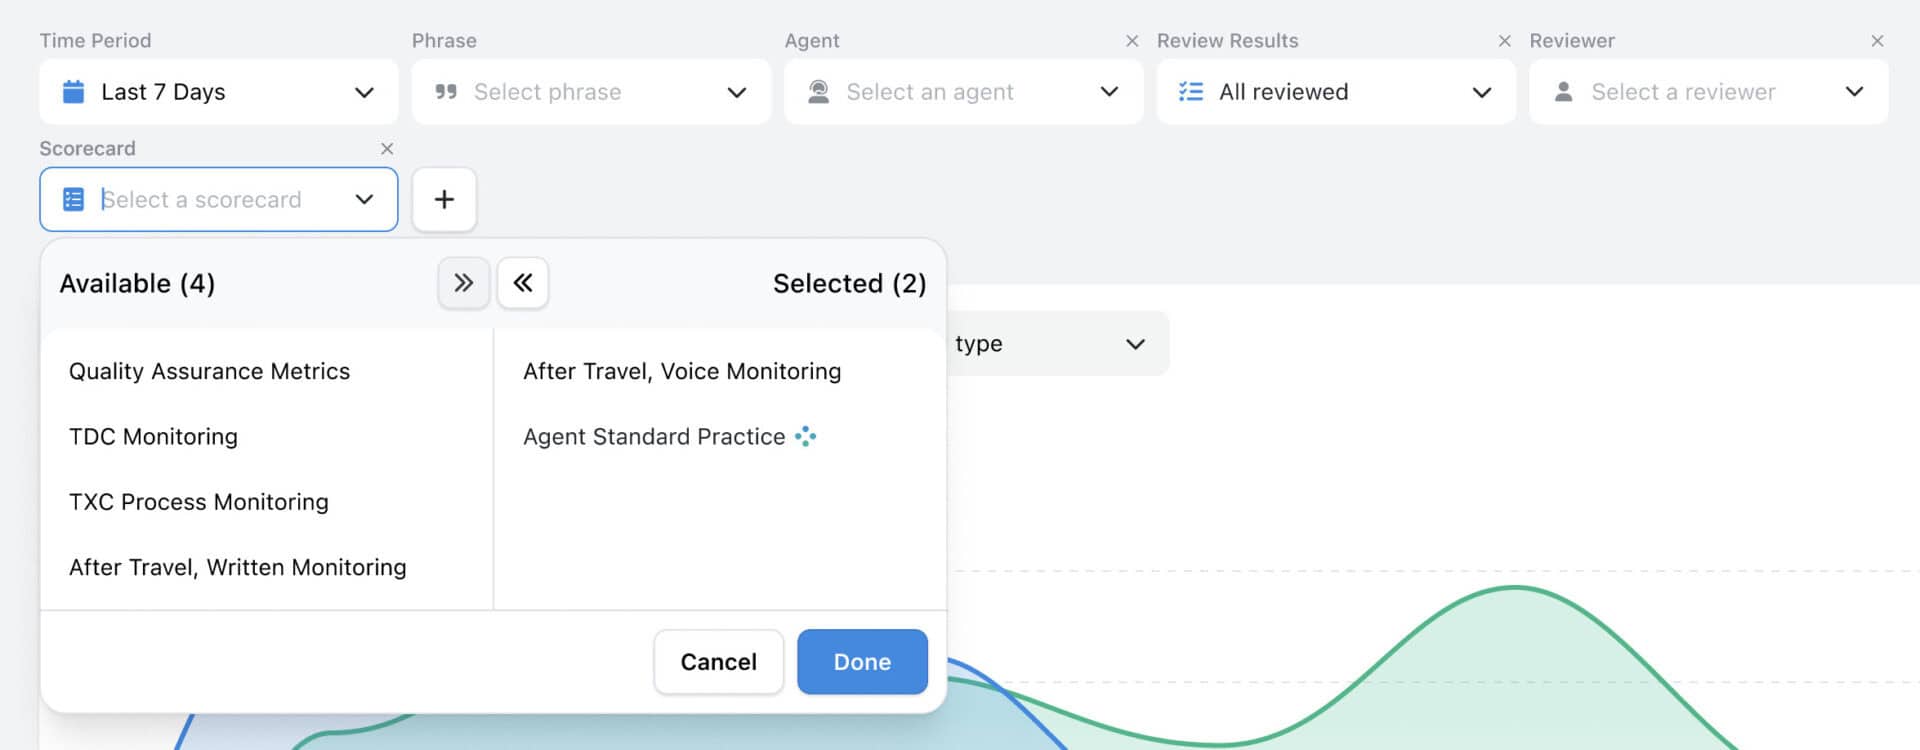Remove the Reviewer filter with its X

point(1877,41)
